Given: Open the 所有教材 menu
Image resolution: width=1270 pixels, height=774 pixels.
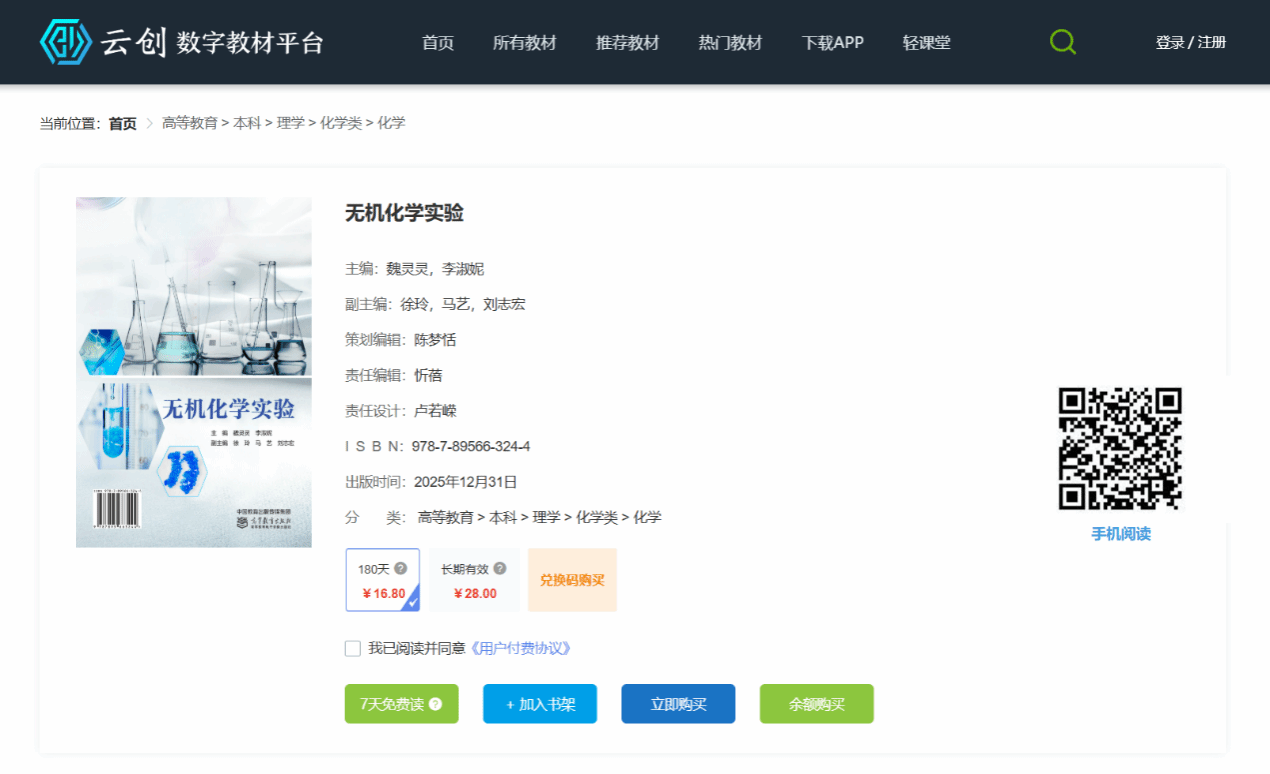Looking at the screenshot, I should (524, 43).
